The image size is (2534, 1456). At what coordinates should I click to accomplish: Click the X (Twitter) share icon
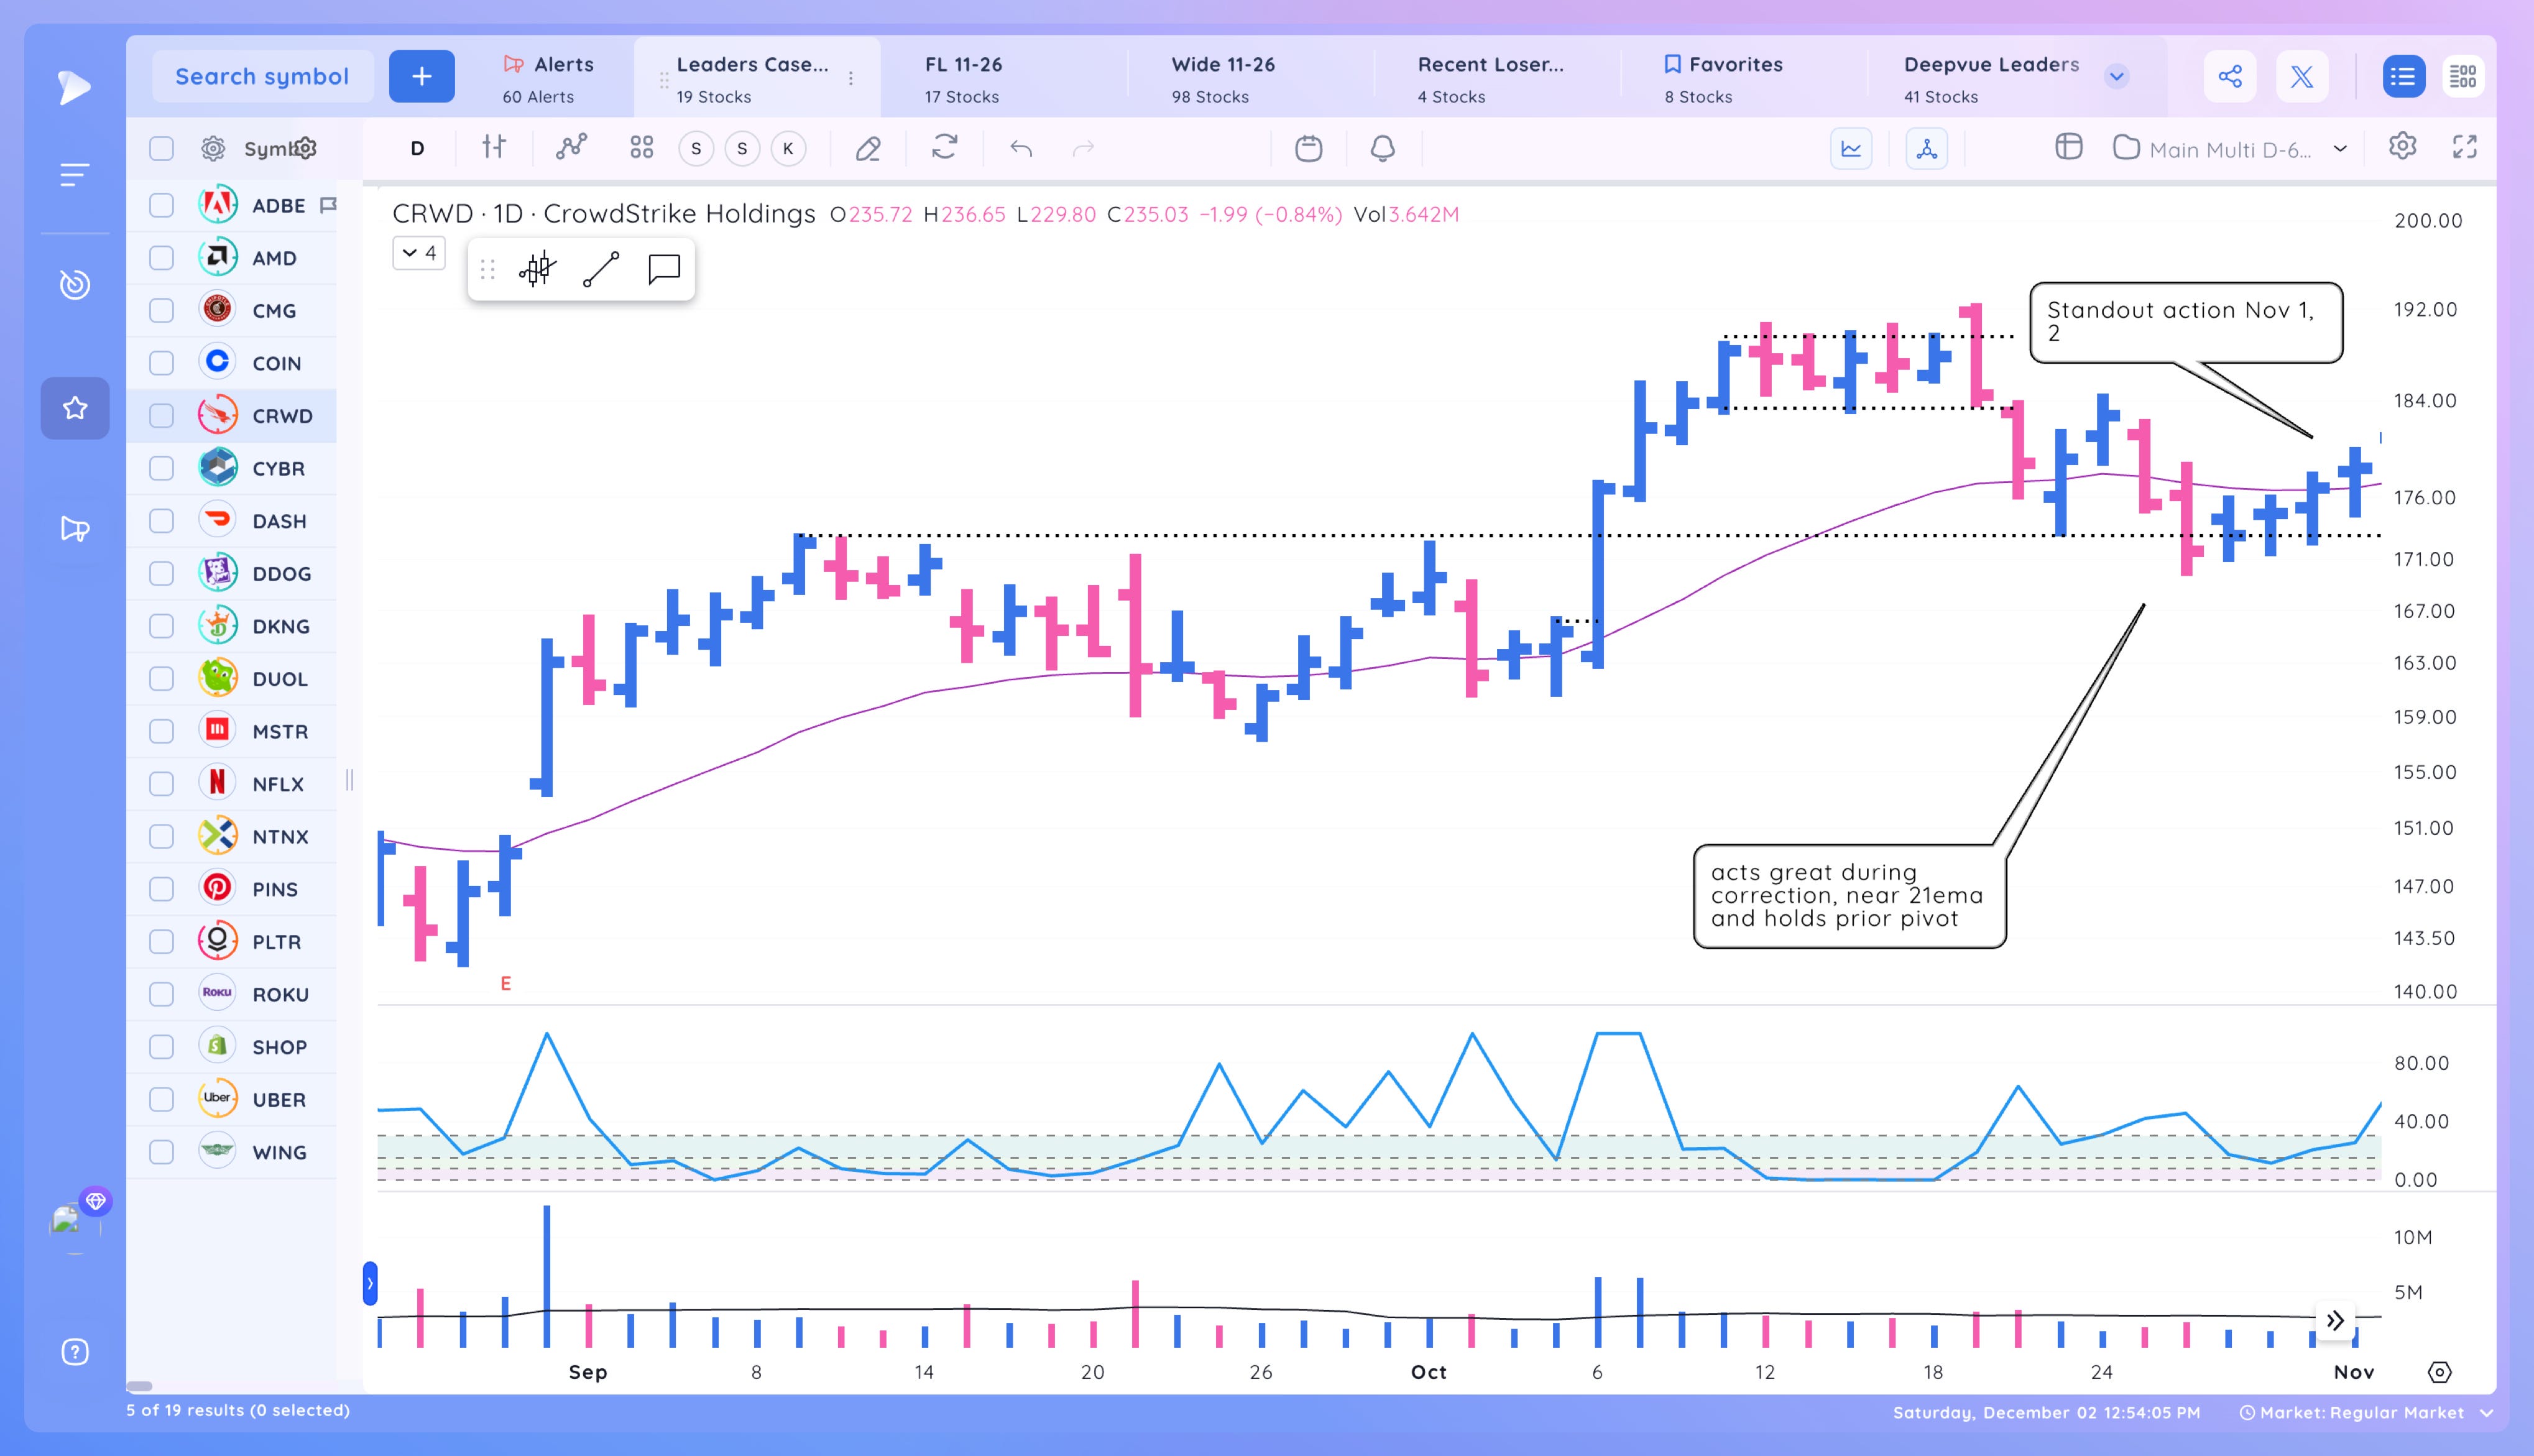click(2302, 76)
